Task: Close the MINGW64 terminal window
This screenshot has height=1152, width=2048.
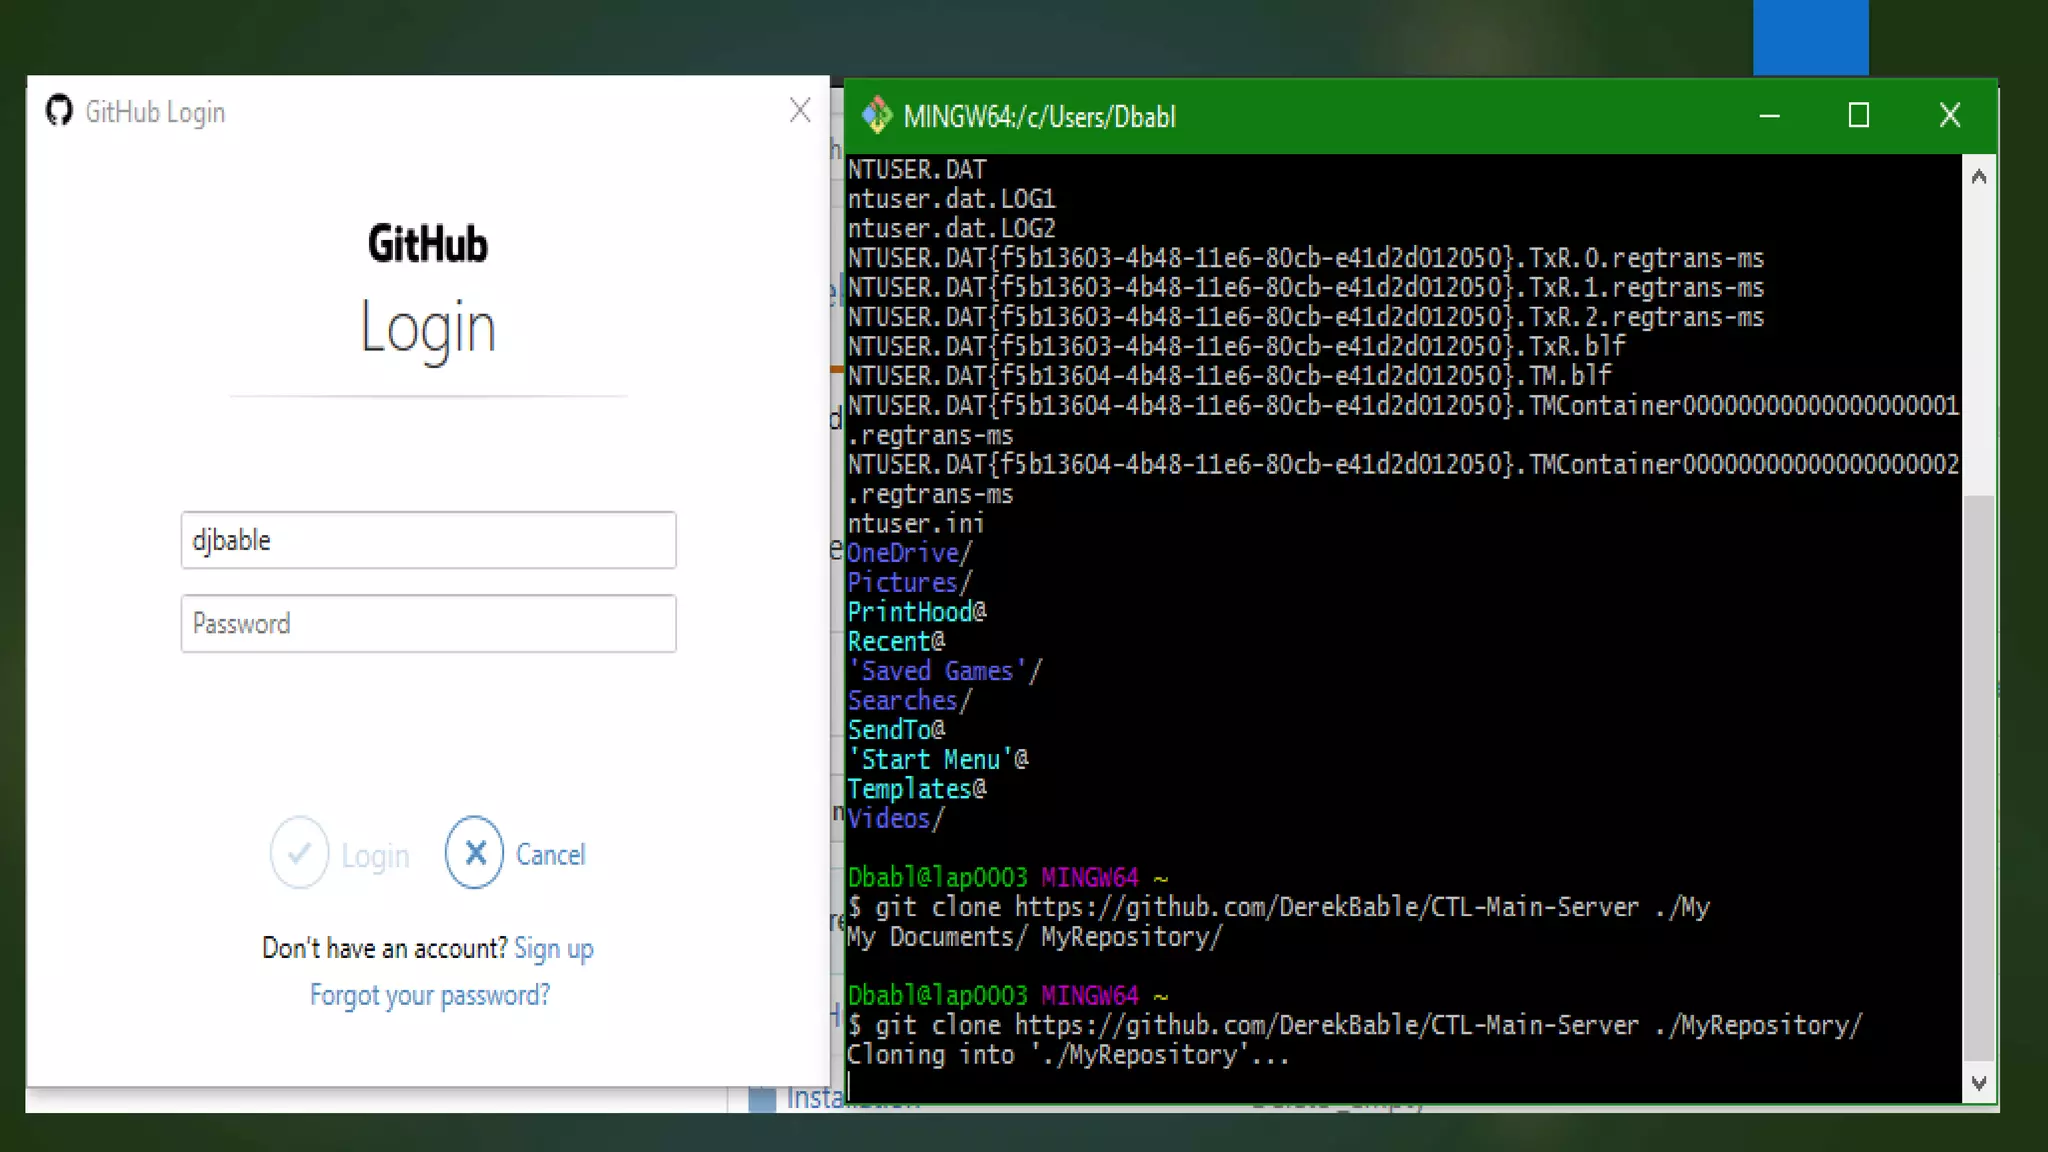Action: click(1949, 116)
